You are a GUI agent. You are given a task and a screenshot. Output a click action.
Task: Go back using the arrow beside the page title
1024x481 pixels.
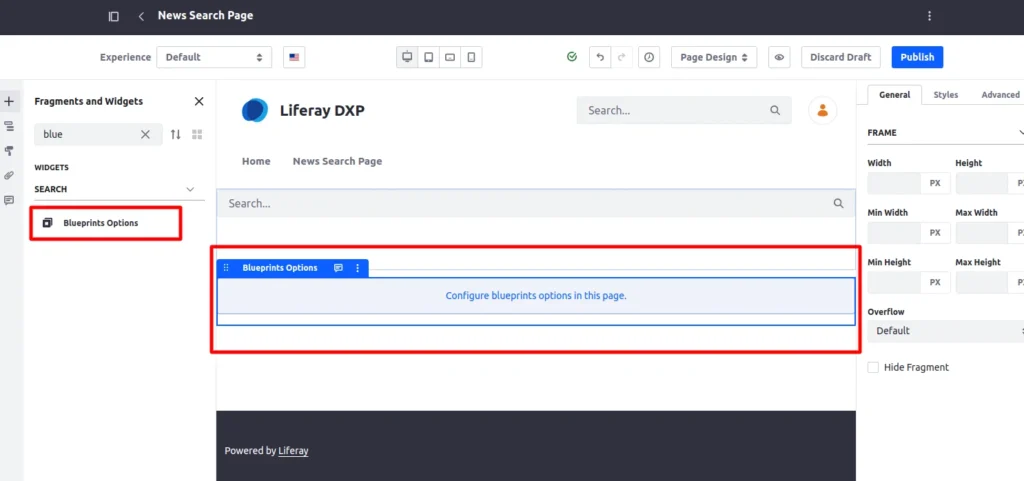pos(141,16)
